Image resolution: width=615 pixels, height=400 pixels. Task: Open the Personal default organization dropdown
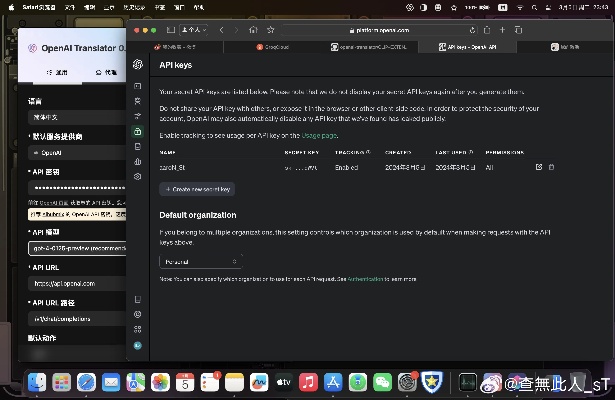pyautogui.click(x=201, y=262)
